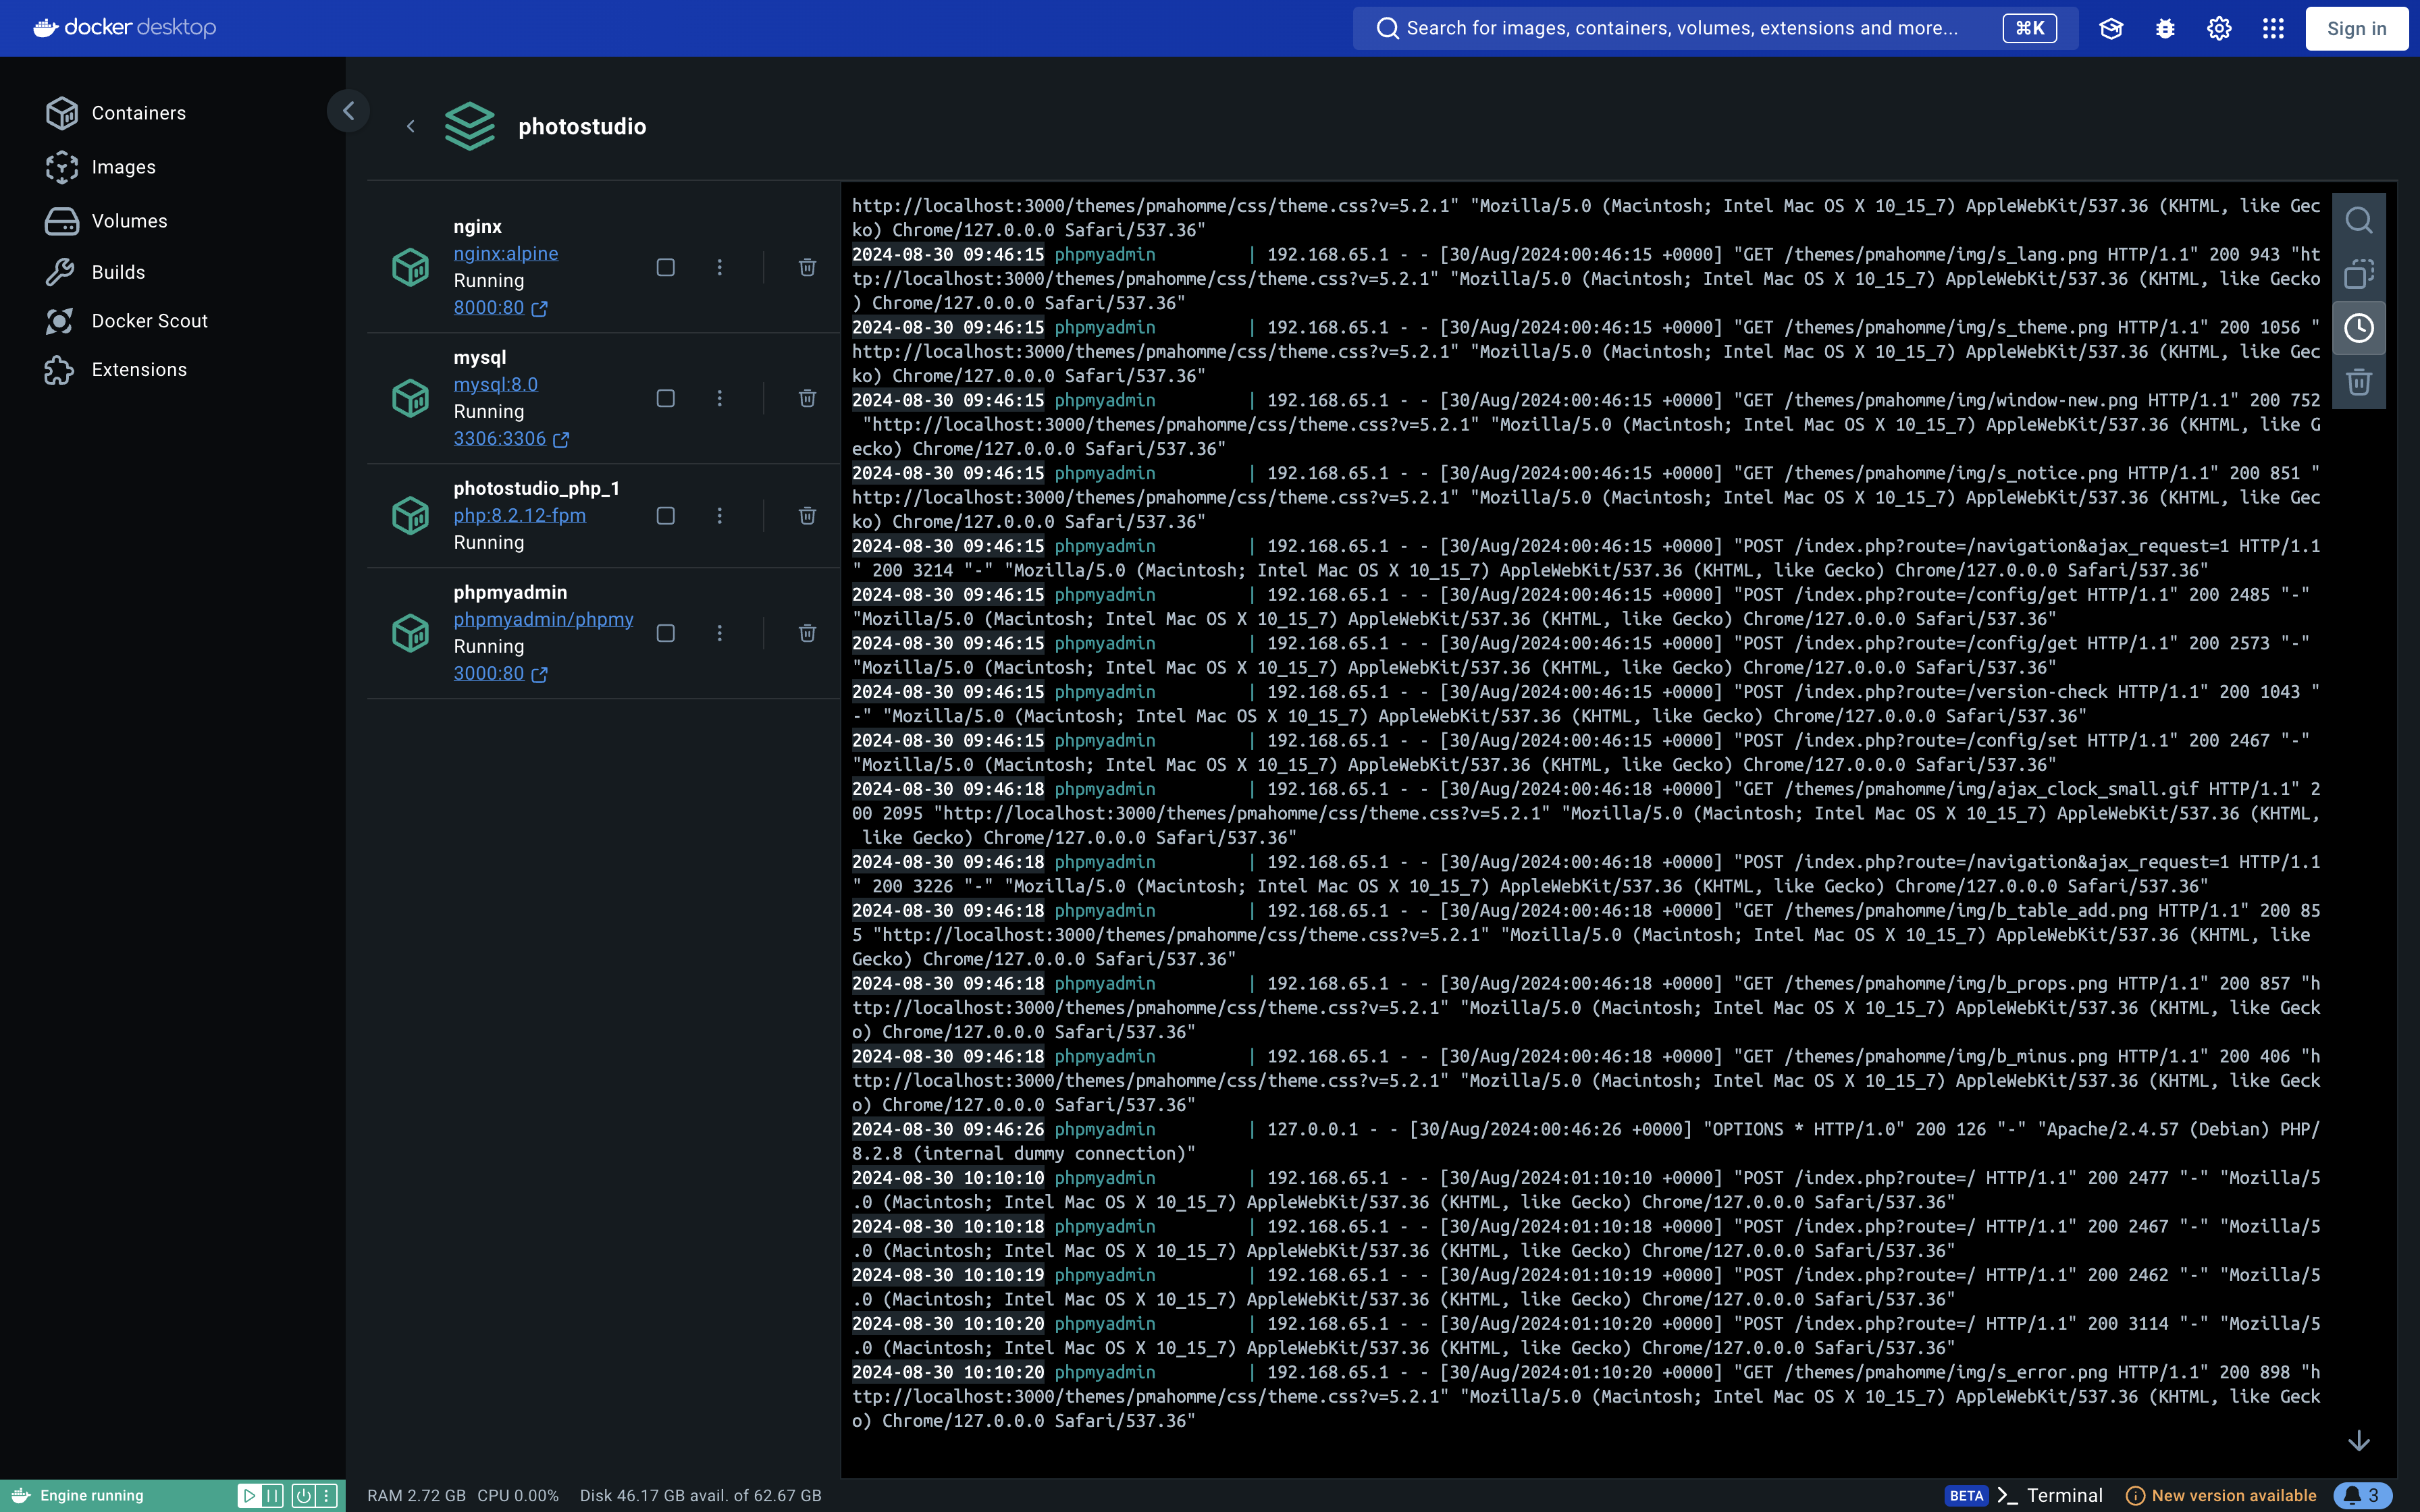
Task: Clear the terminal logs trash icon
Action: [2358, 382]
